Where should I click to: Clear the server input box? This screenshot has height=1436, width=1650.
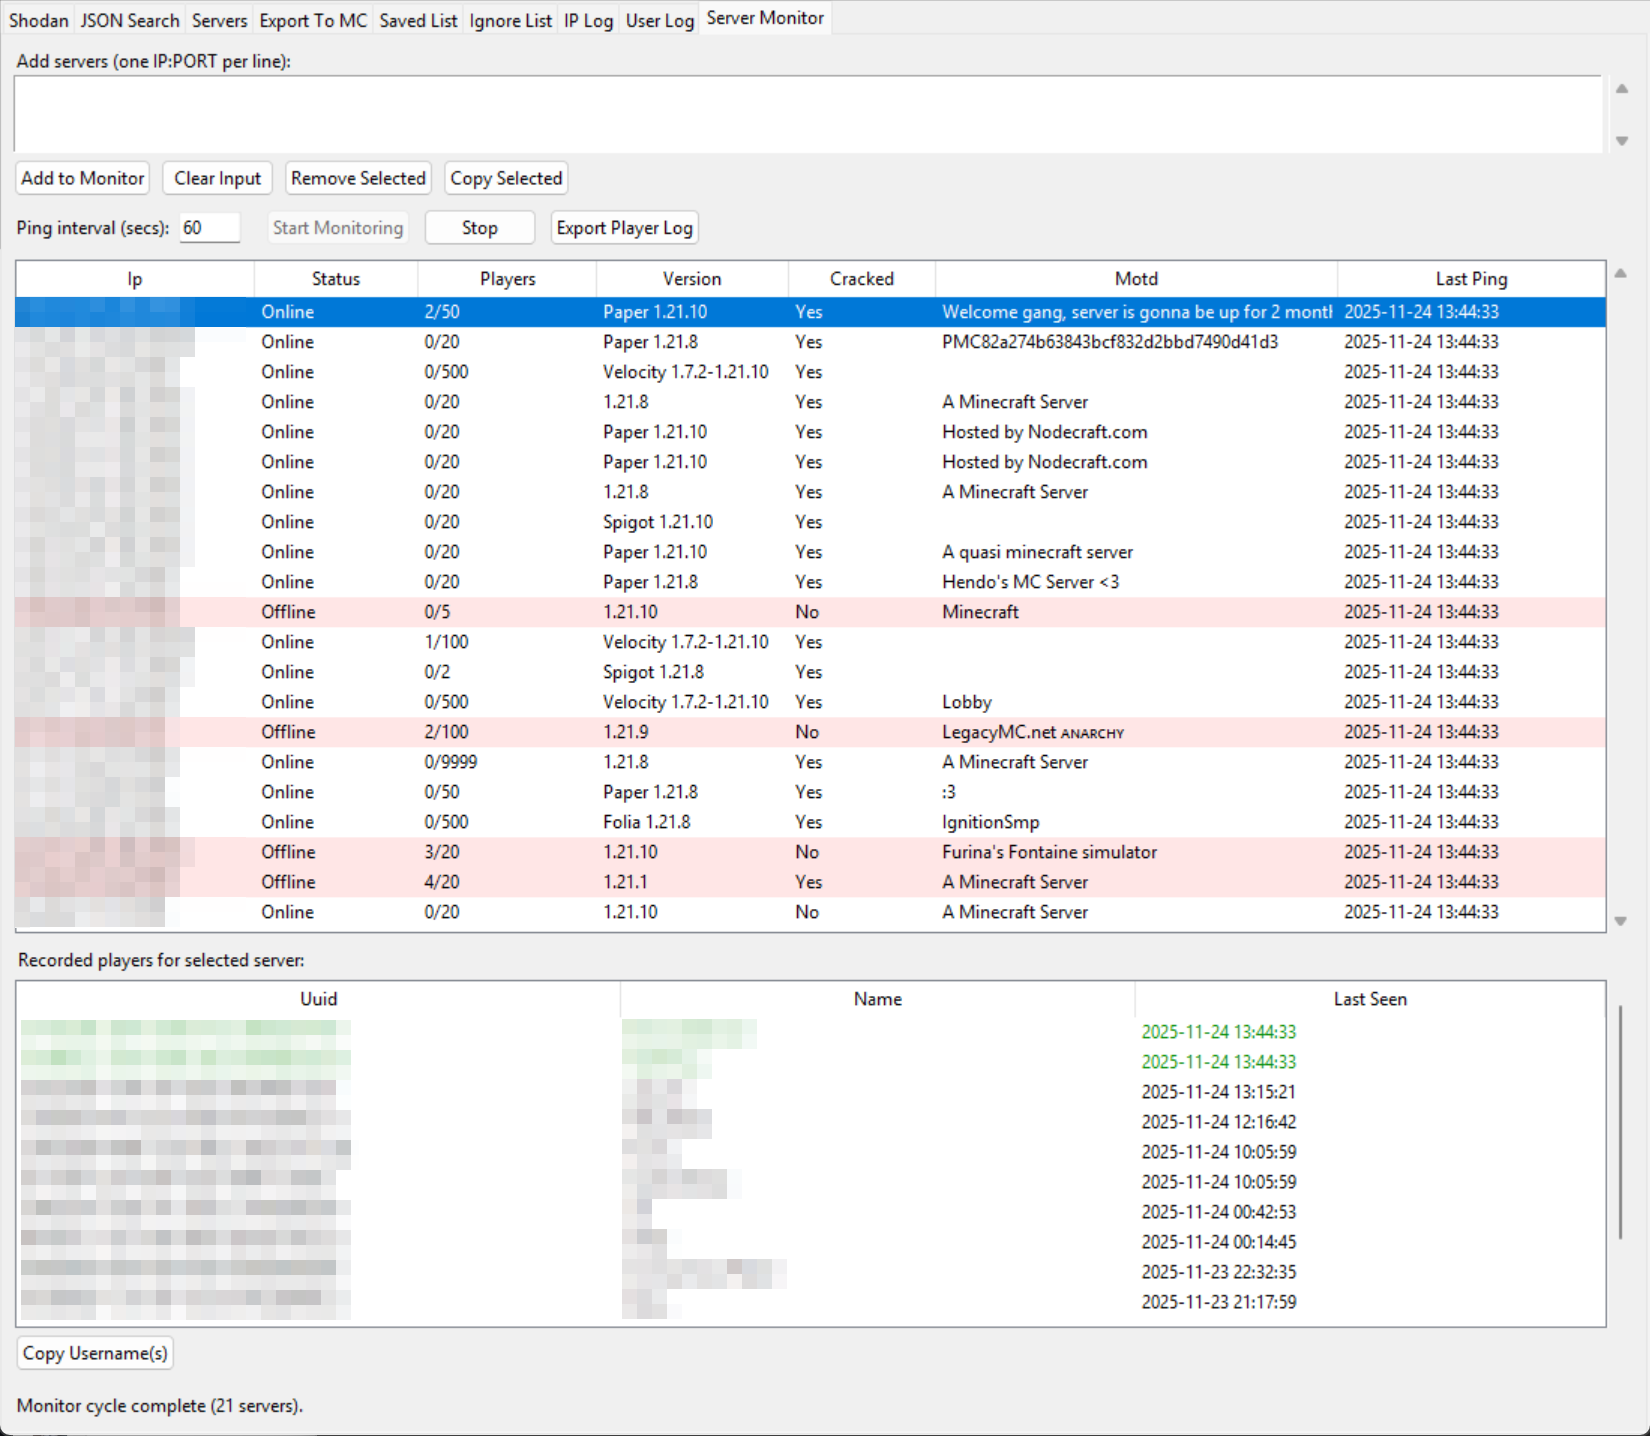[217, 178]
